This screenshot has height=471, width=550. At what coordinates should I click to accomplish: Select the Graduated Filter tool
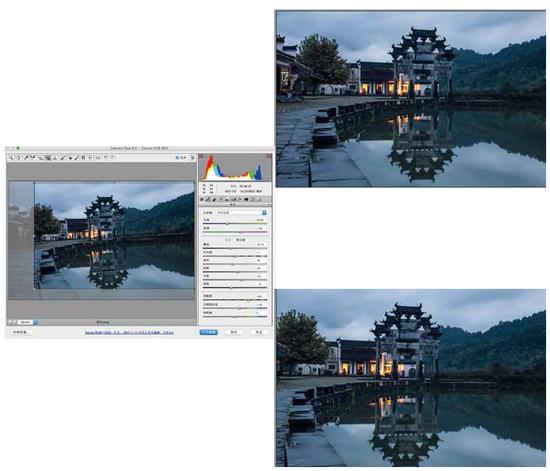pos(83,158)
